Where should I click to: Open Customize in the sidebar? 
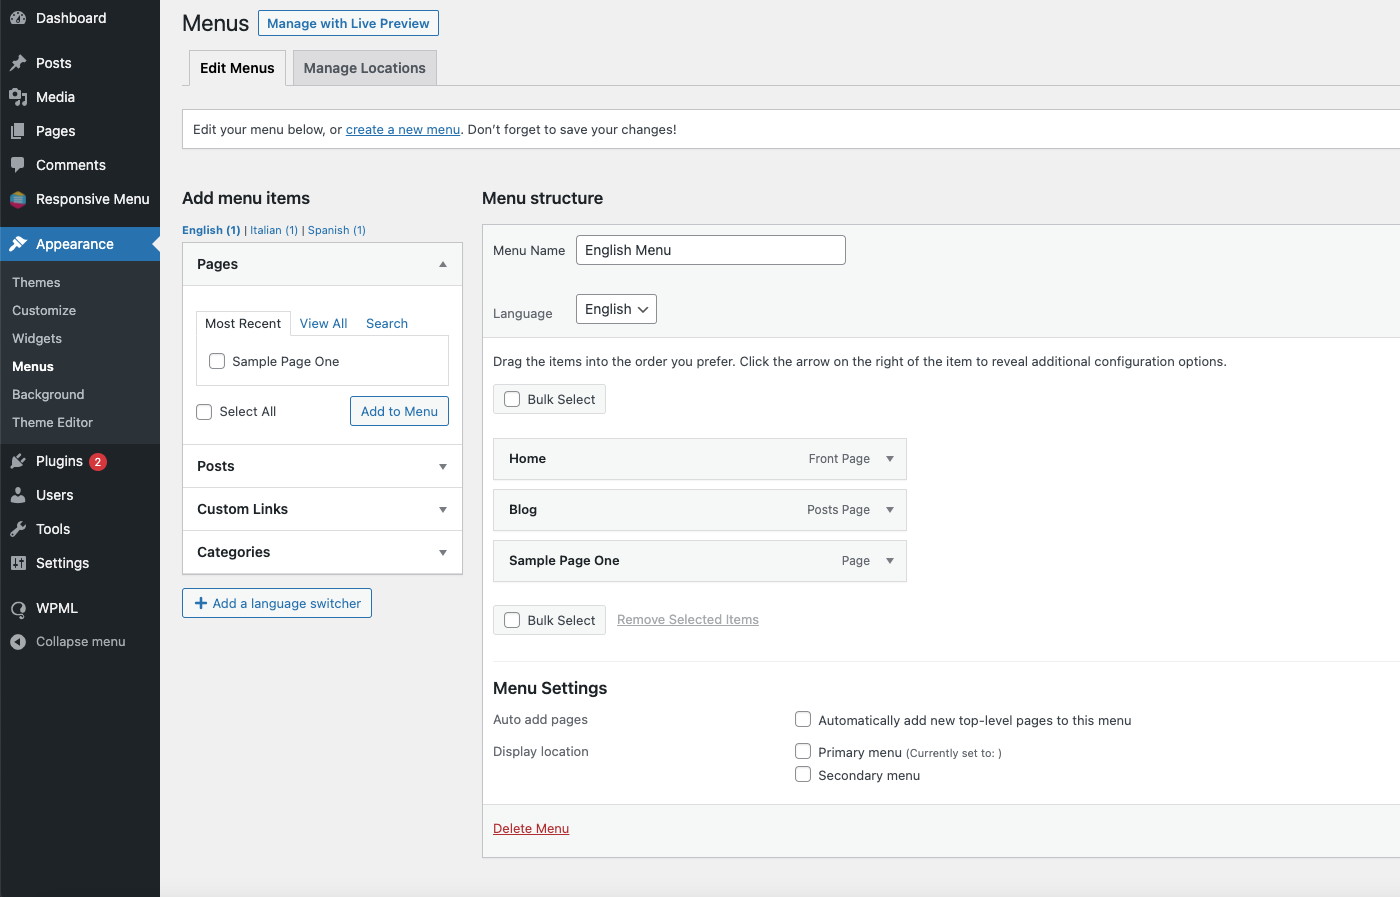[x=44, y=310]
